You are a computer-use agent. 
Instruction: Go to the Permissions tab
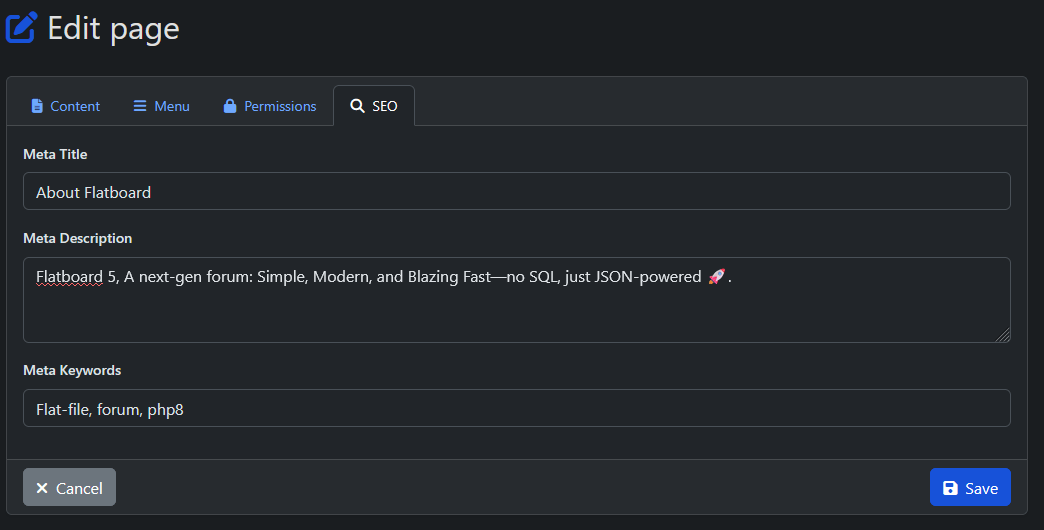click(x=280, y=106)
